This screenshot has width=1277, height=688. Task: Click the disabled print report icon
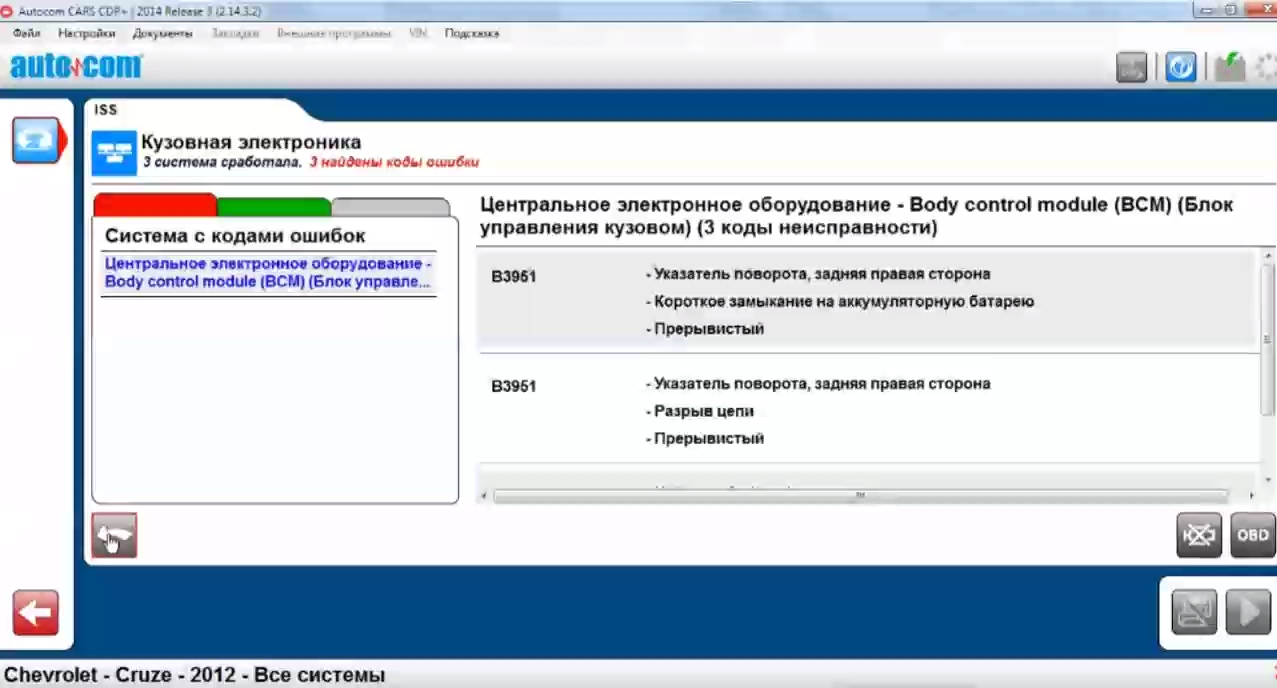tap(1194, 611)
